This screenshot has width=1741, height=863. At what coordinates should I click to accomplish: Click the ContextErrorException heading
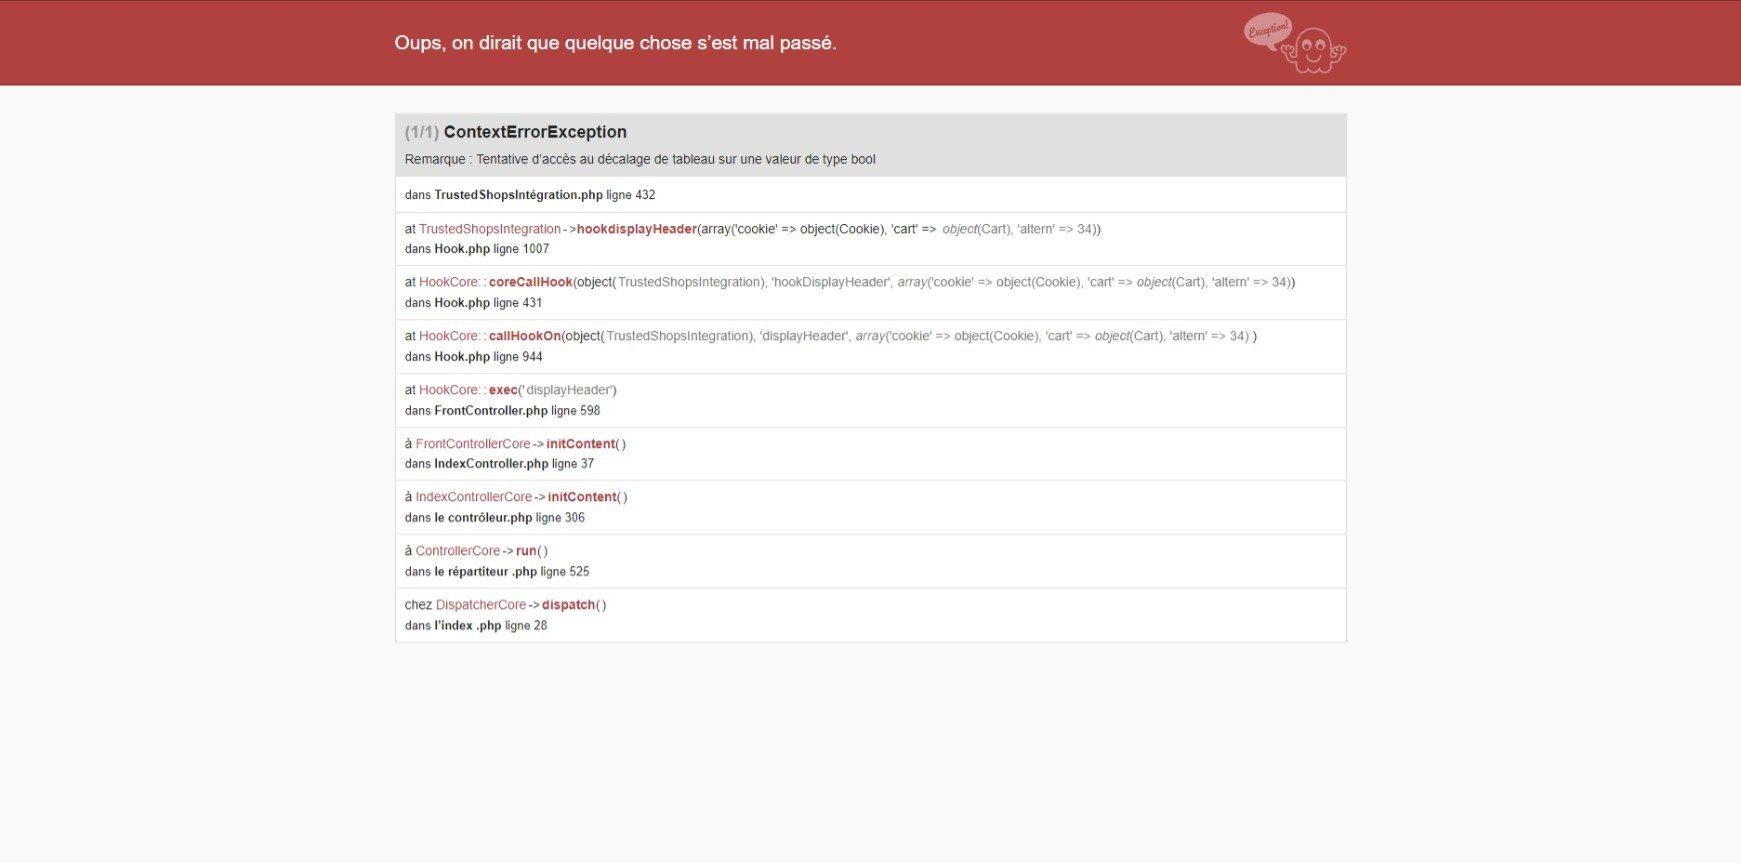click(x=535, y=132)
